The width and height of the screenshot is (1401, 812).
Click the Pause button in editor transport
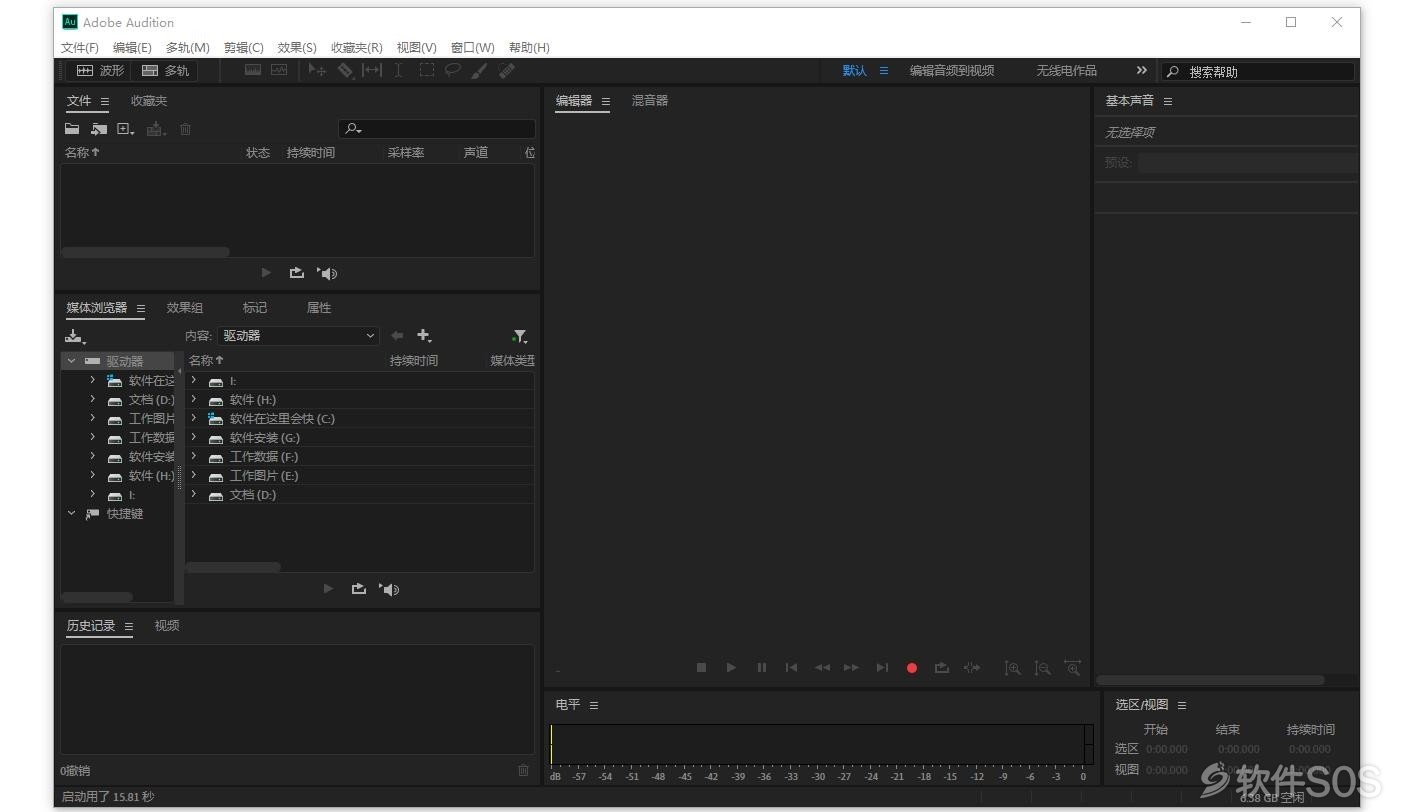761,667
